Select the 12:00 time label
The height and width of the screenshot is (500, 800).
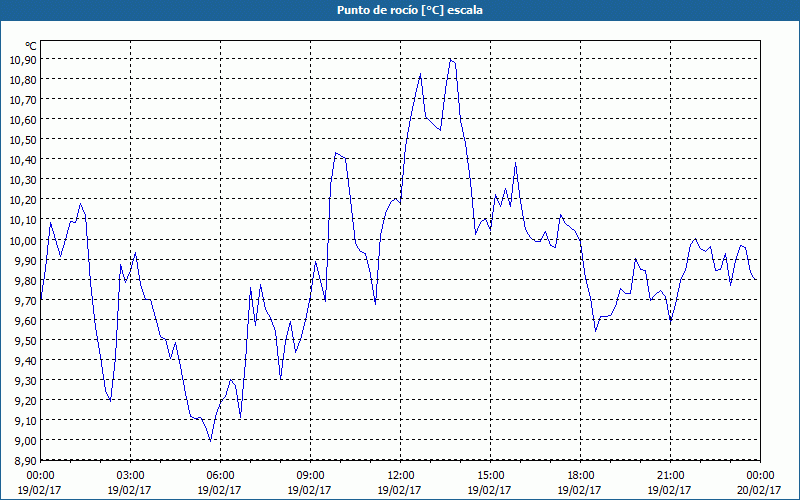(x=401, y=476)
